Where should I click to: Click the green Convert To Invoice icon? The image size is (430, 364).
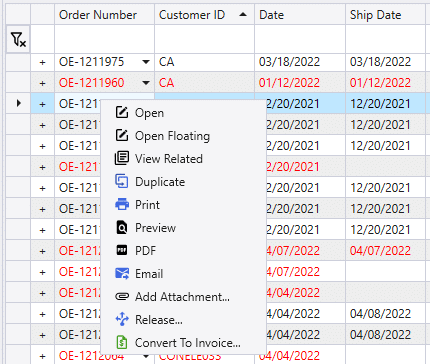pos(122,342)
